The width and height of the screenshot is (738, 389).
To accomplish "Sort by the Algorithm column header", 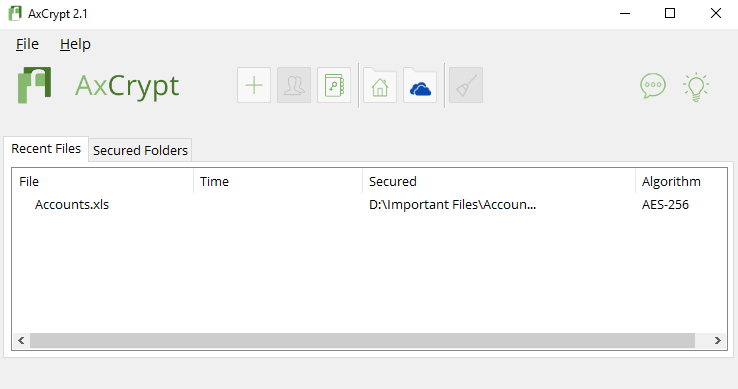I will (681, 181).
